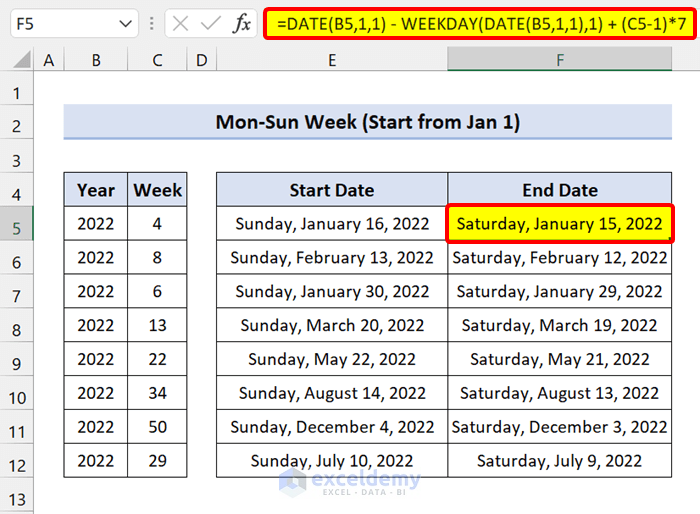The width and height of the screenshot is (700, 514).
Task: Expand the Name Box dropdown arrow
Action: pos(126,23)
